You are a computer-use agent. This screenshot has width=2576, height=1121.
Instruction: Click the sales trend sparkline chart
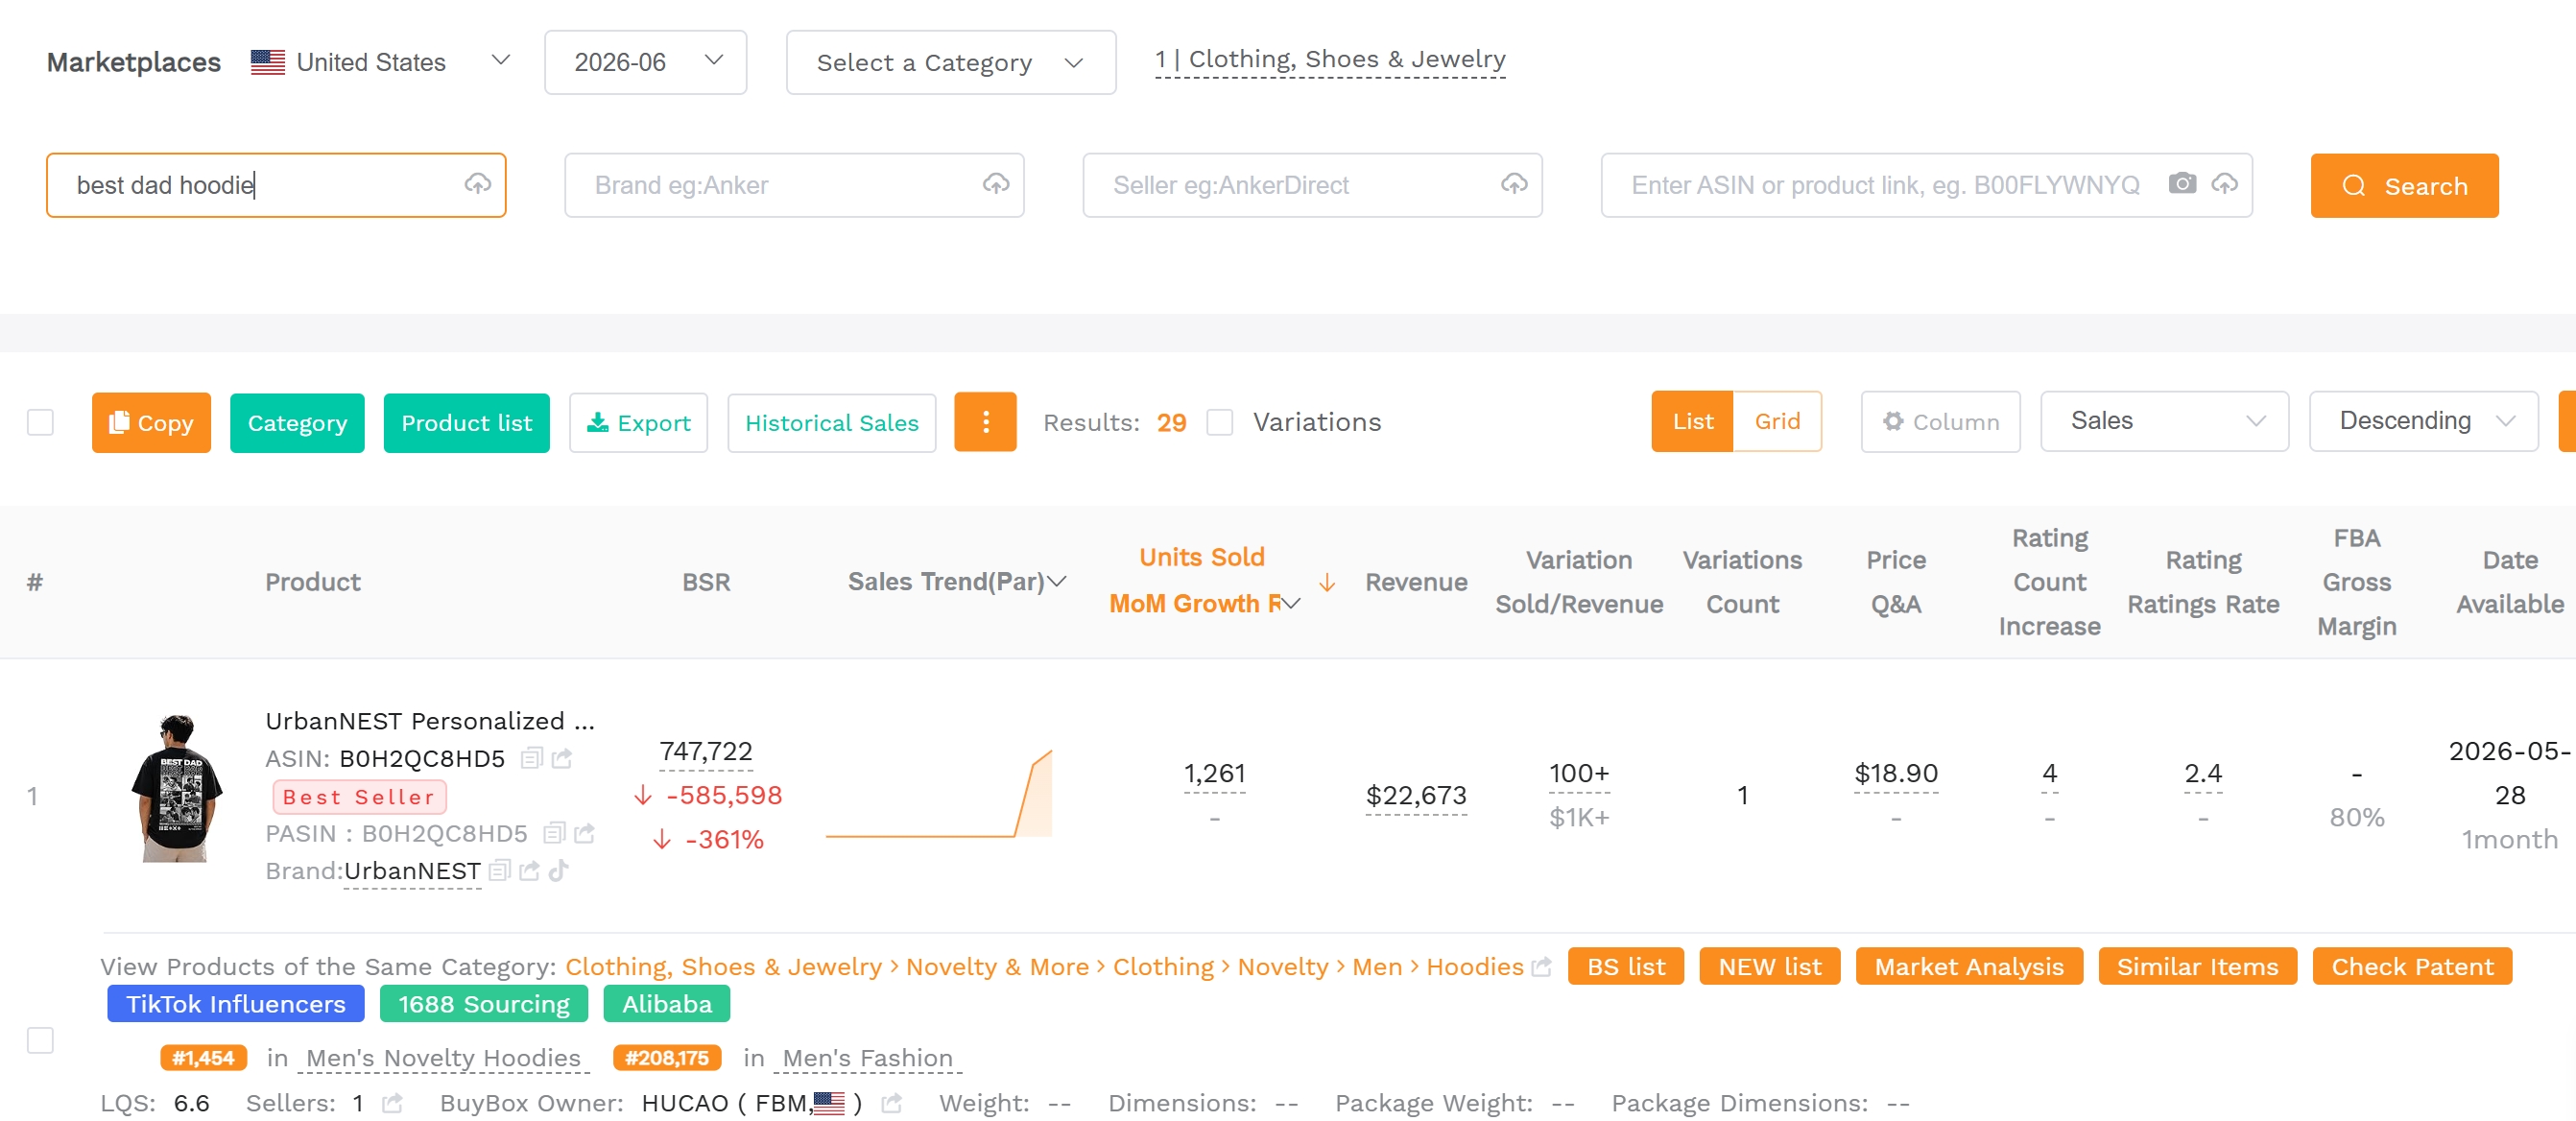tap(938, 793)
